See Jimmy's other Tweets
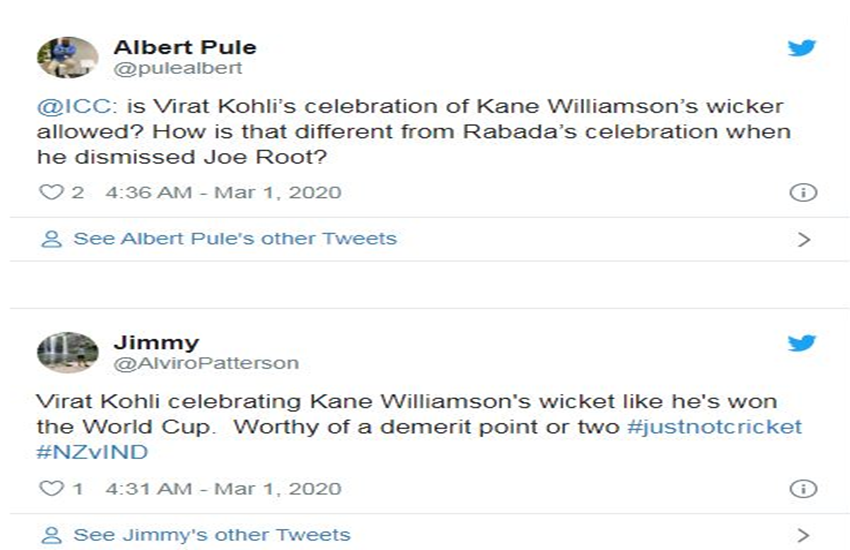 (211, 535)
